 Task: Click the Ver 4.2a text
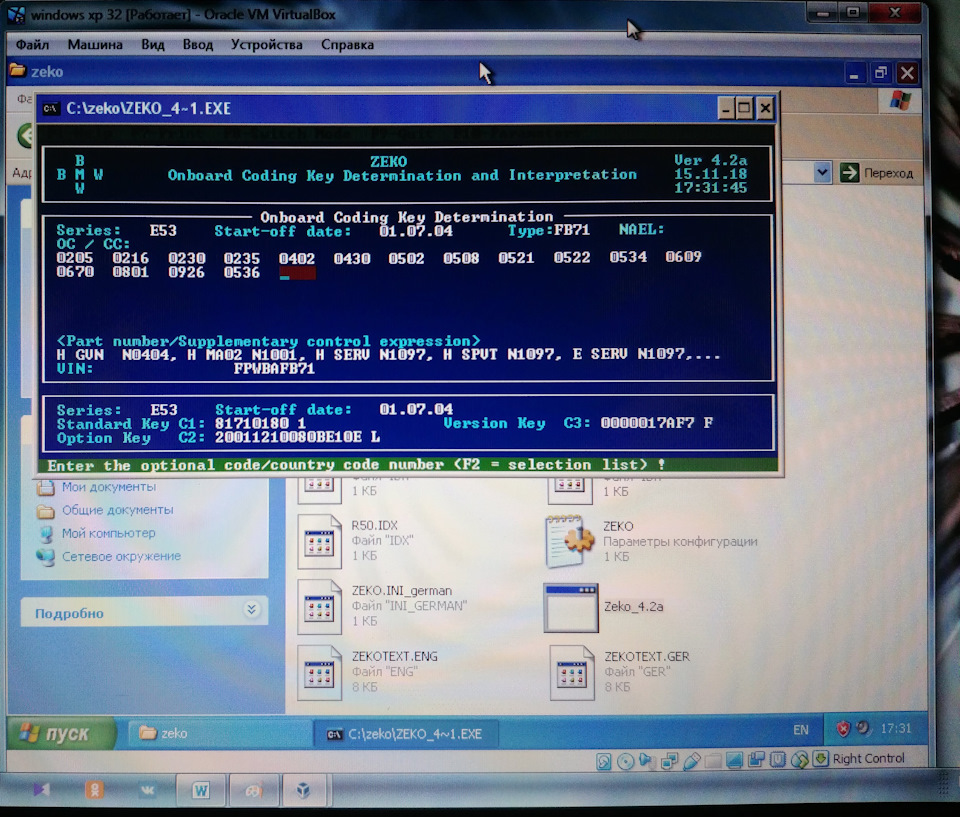(710, 160)
